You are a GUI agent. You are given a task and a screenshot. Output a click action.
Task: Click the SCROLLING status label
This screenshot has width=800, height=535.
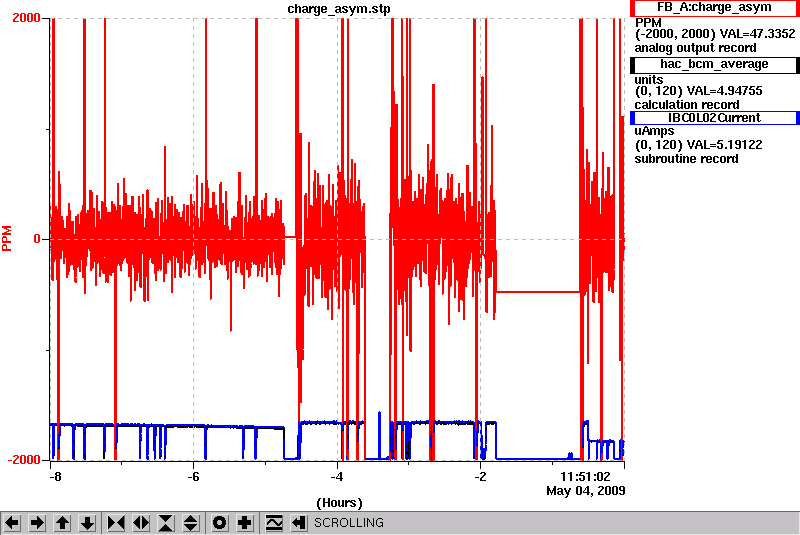[x=349, y=523]
